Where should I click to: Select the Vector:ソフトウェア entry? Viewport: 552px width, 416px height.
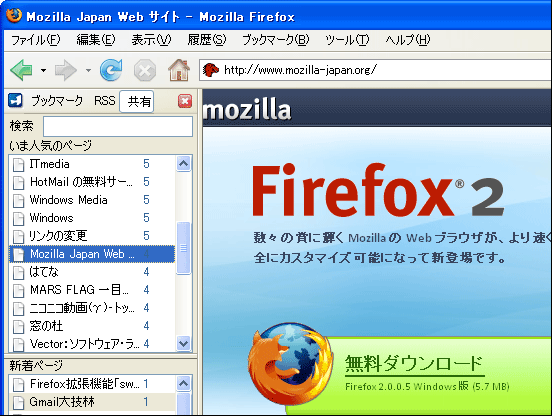[92, 344]
